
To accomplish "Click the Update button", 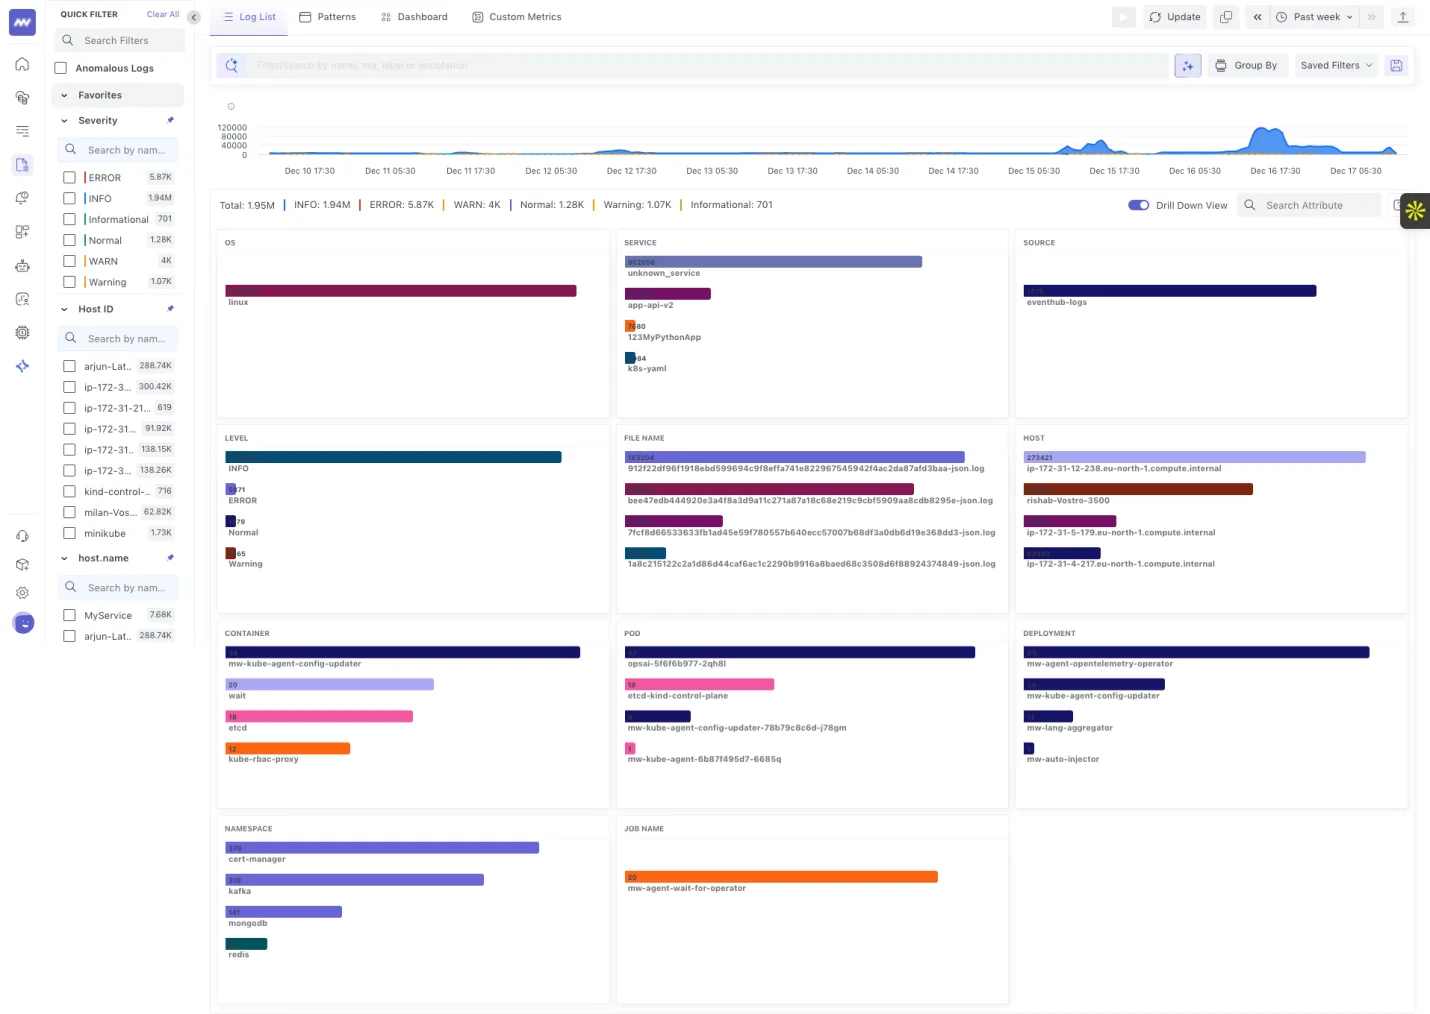I will pyautogui.click(x=1175, y=17).
